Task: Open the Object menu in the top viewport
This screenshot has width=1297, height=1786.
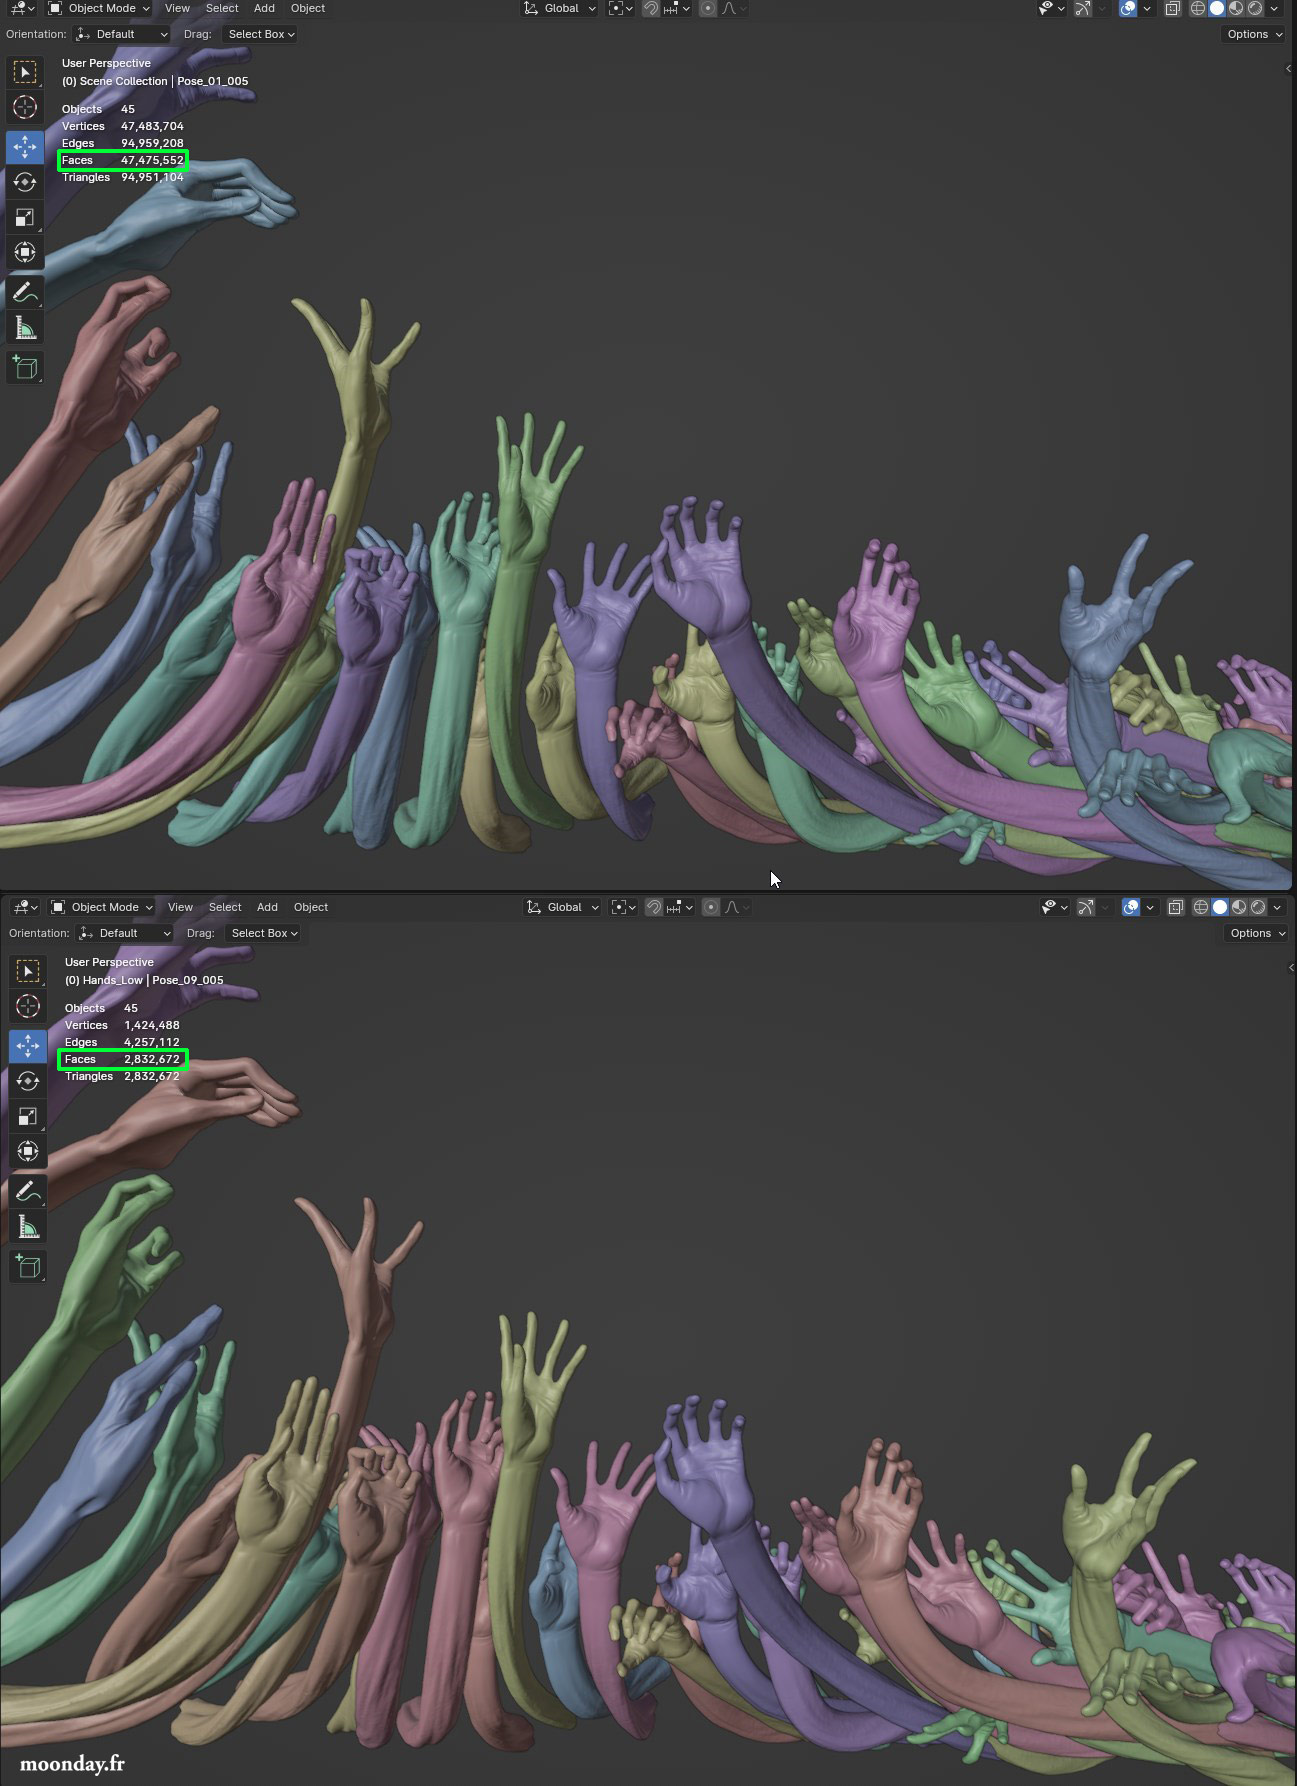Action: (308, 8)
